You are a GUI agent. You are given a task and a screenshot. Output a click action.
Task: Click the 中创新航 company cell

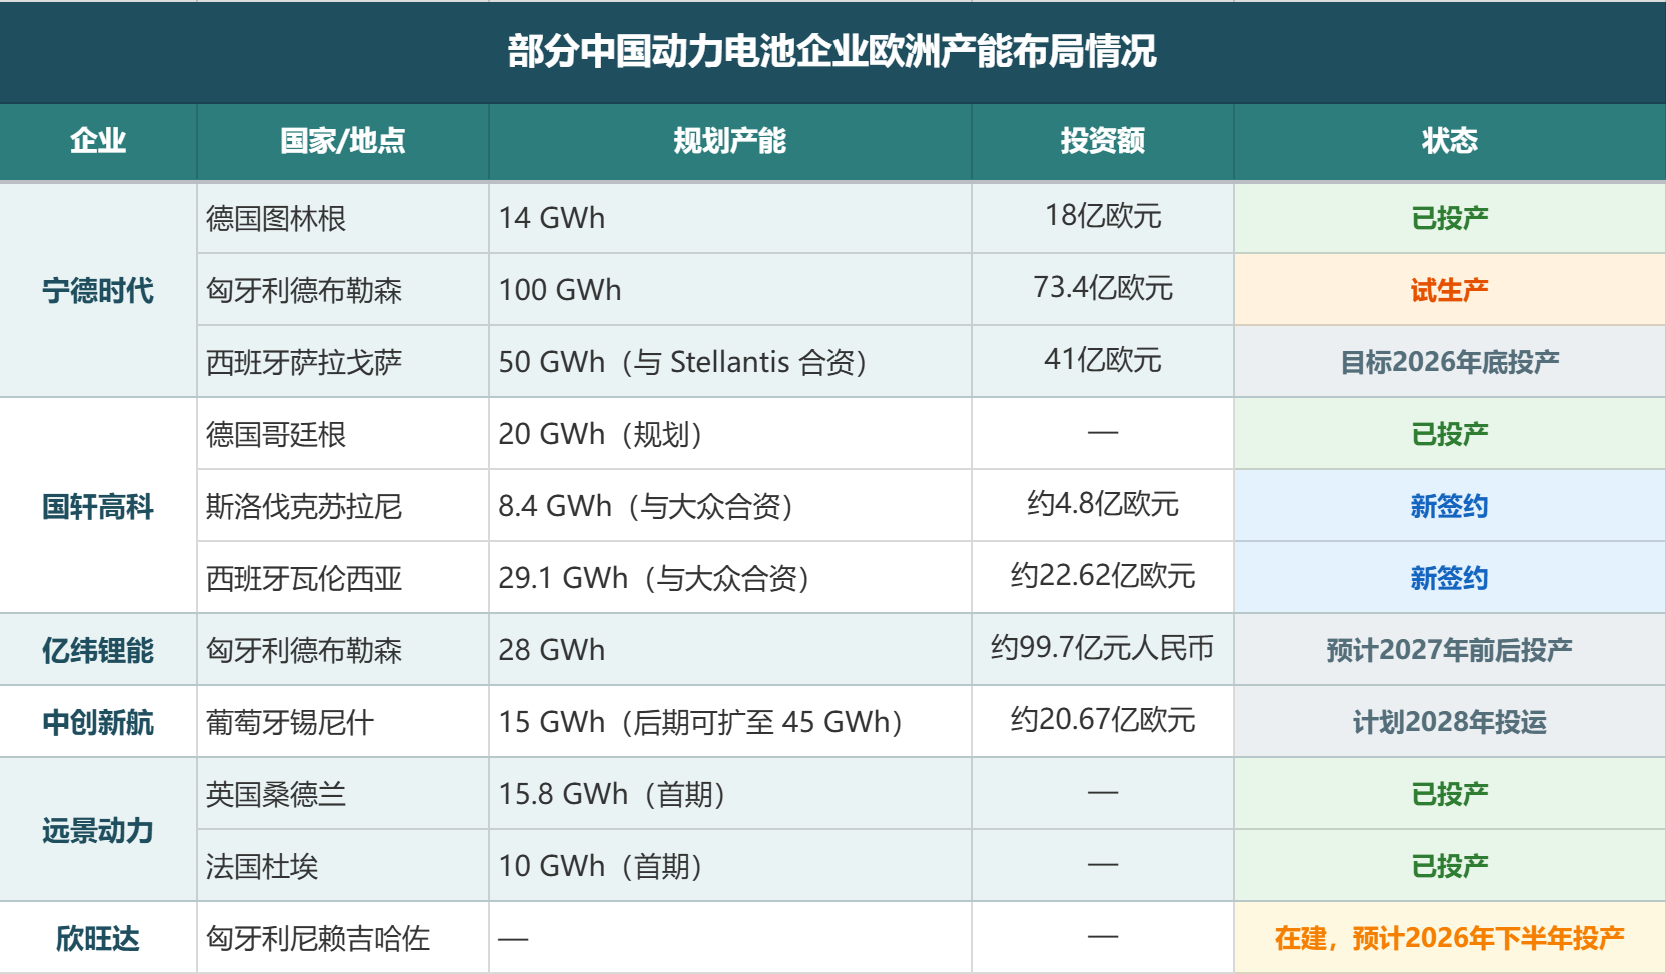point(98,722)
